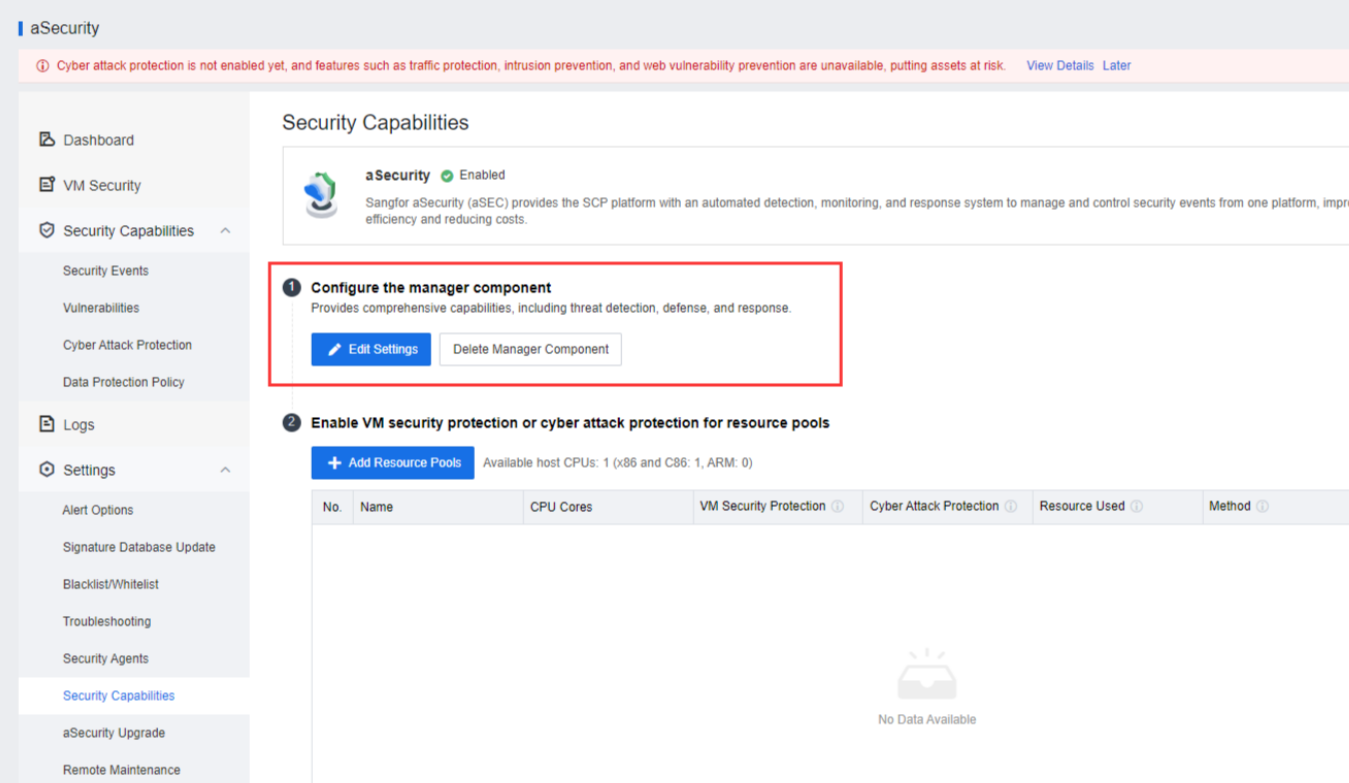The image size is (1349, 783).
Task: Collapse the Settings menu chevron
Action: 225,469
